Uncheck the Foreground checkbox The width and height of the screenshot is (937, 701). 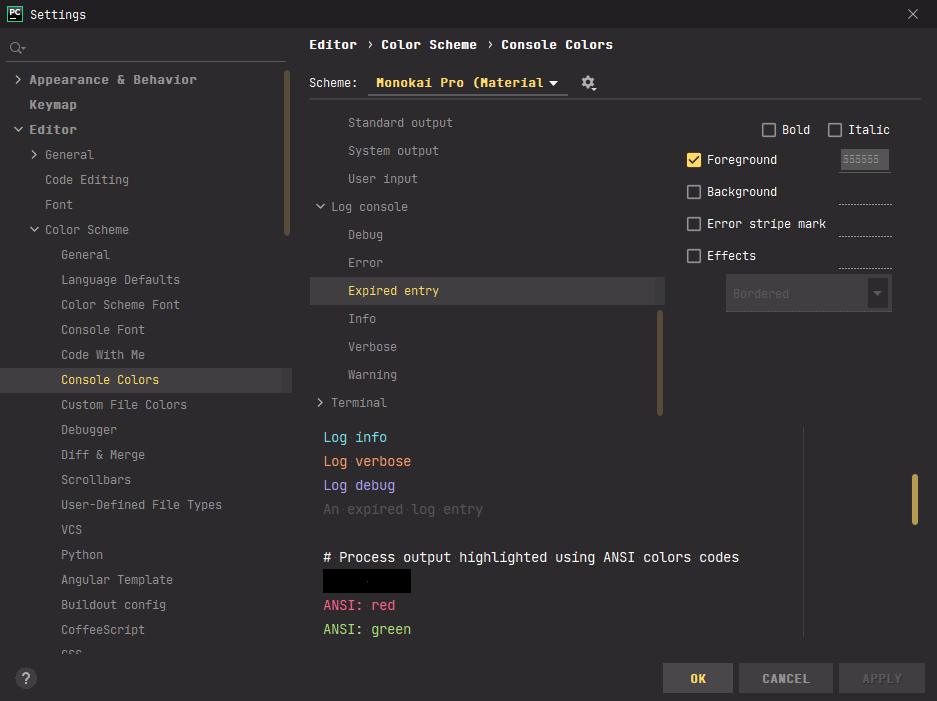tap(694, 160)
